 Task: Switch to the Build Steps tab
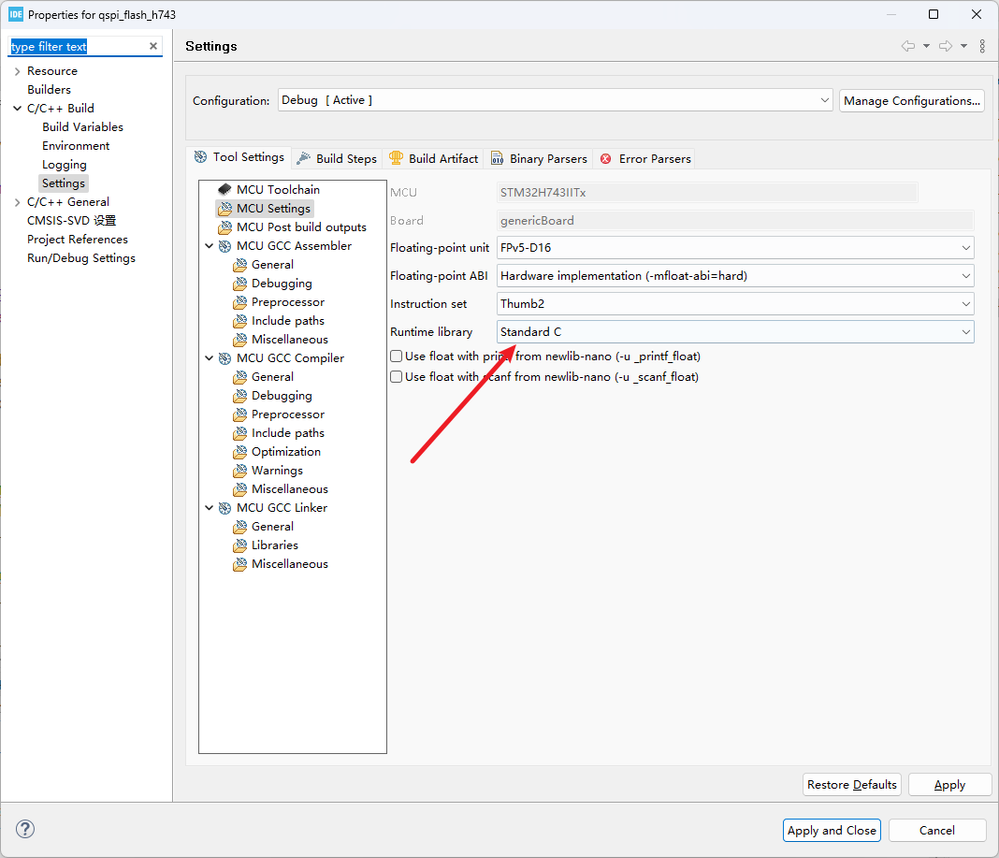[x=337, y=158]
